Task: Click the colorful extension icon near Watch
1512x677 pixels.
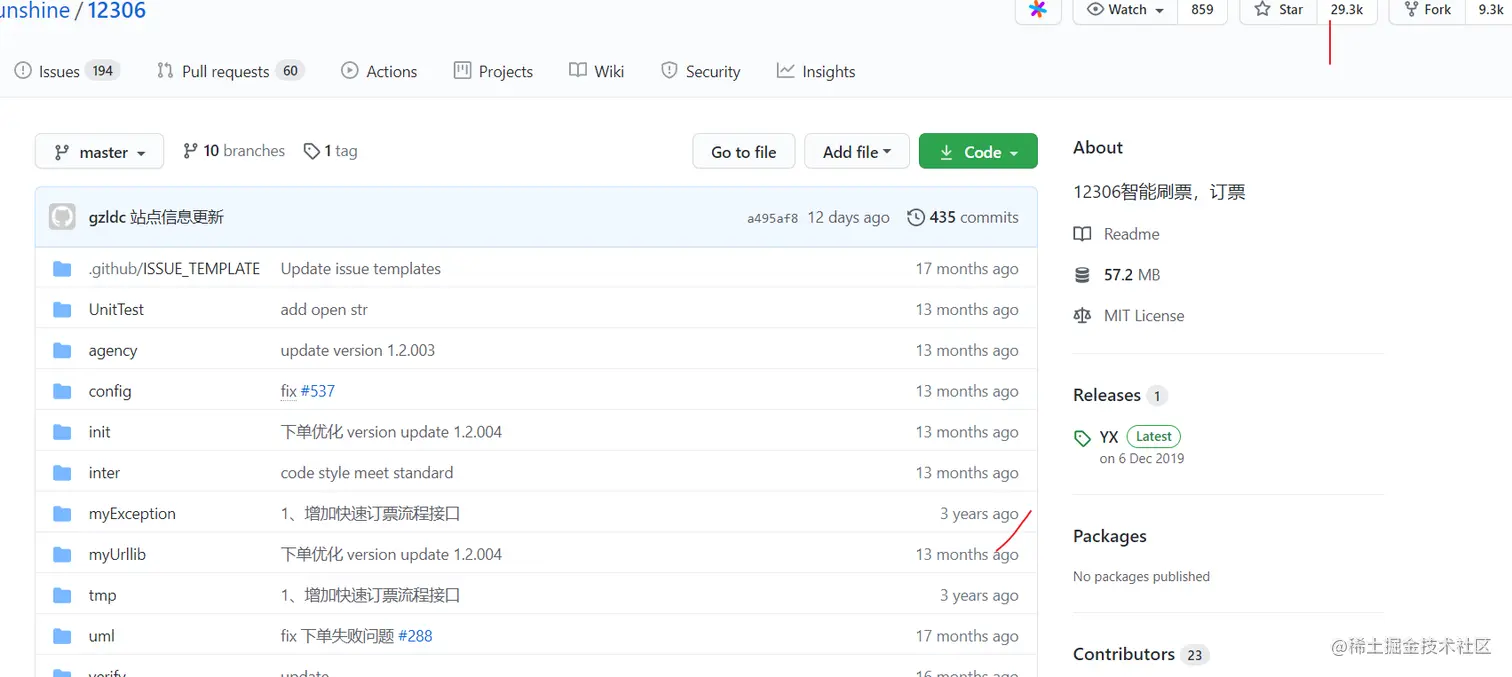Action: (1038, 9)
